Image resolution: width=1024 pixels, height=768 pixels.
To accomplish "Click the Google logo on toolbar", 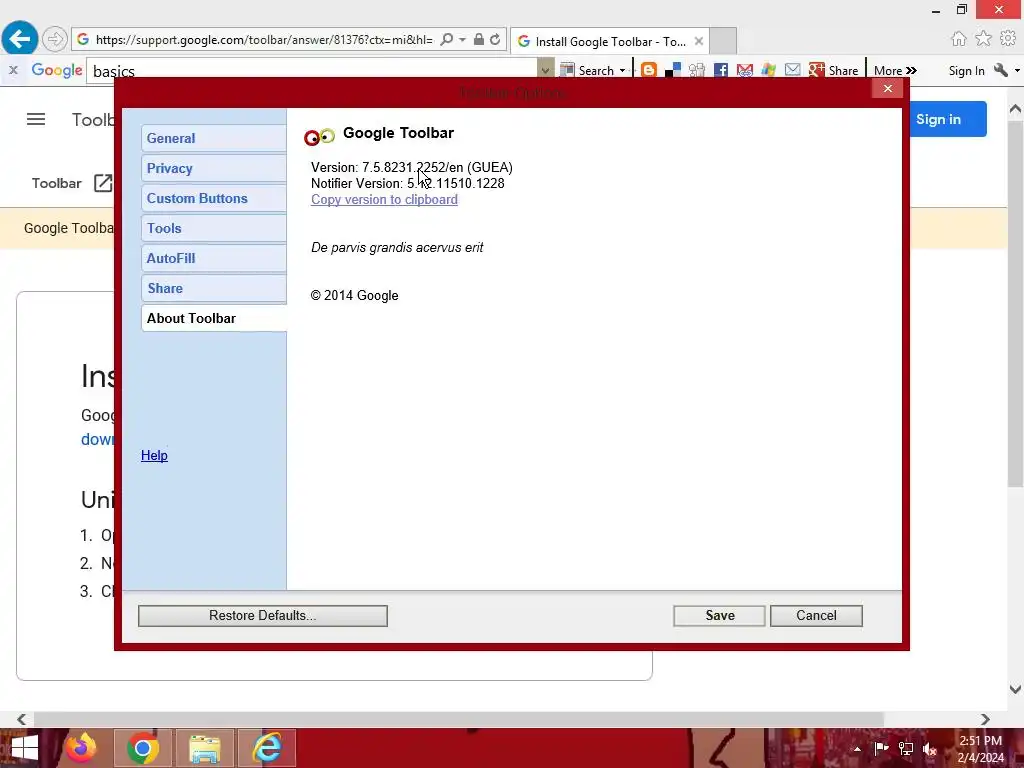I will [57, 71].
